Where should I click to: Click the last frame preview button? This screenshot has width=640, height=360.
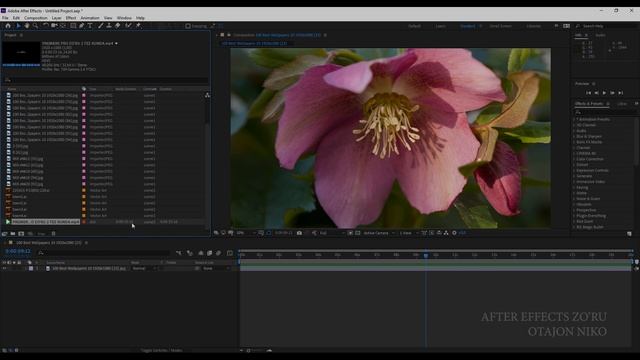click(620, 93)
